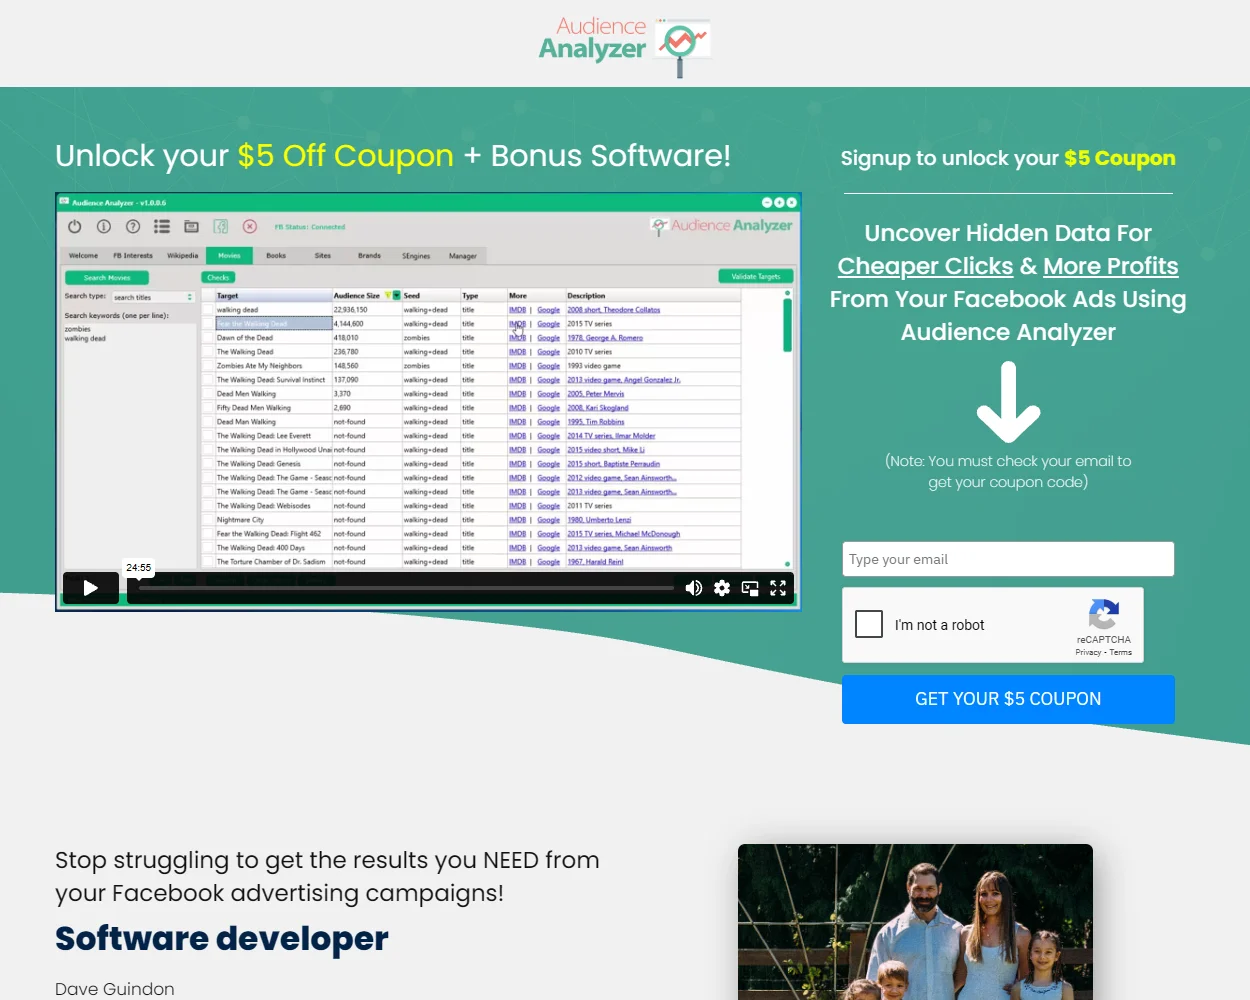Viewport: 1250px width, 1000px height.
Task: Switch to the Sites tab
Action: coord(322,255)
